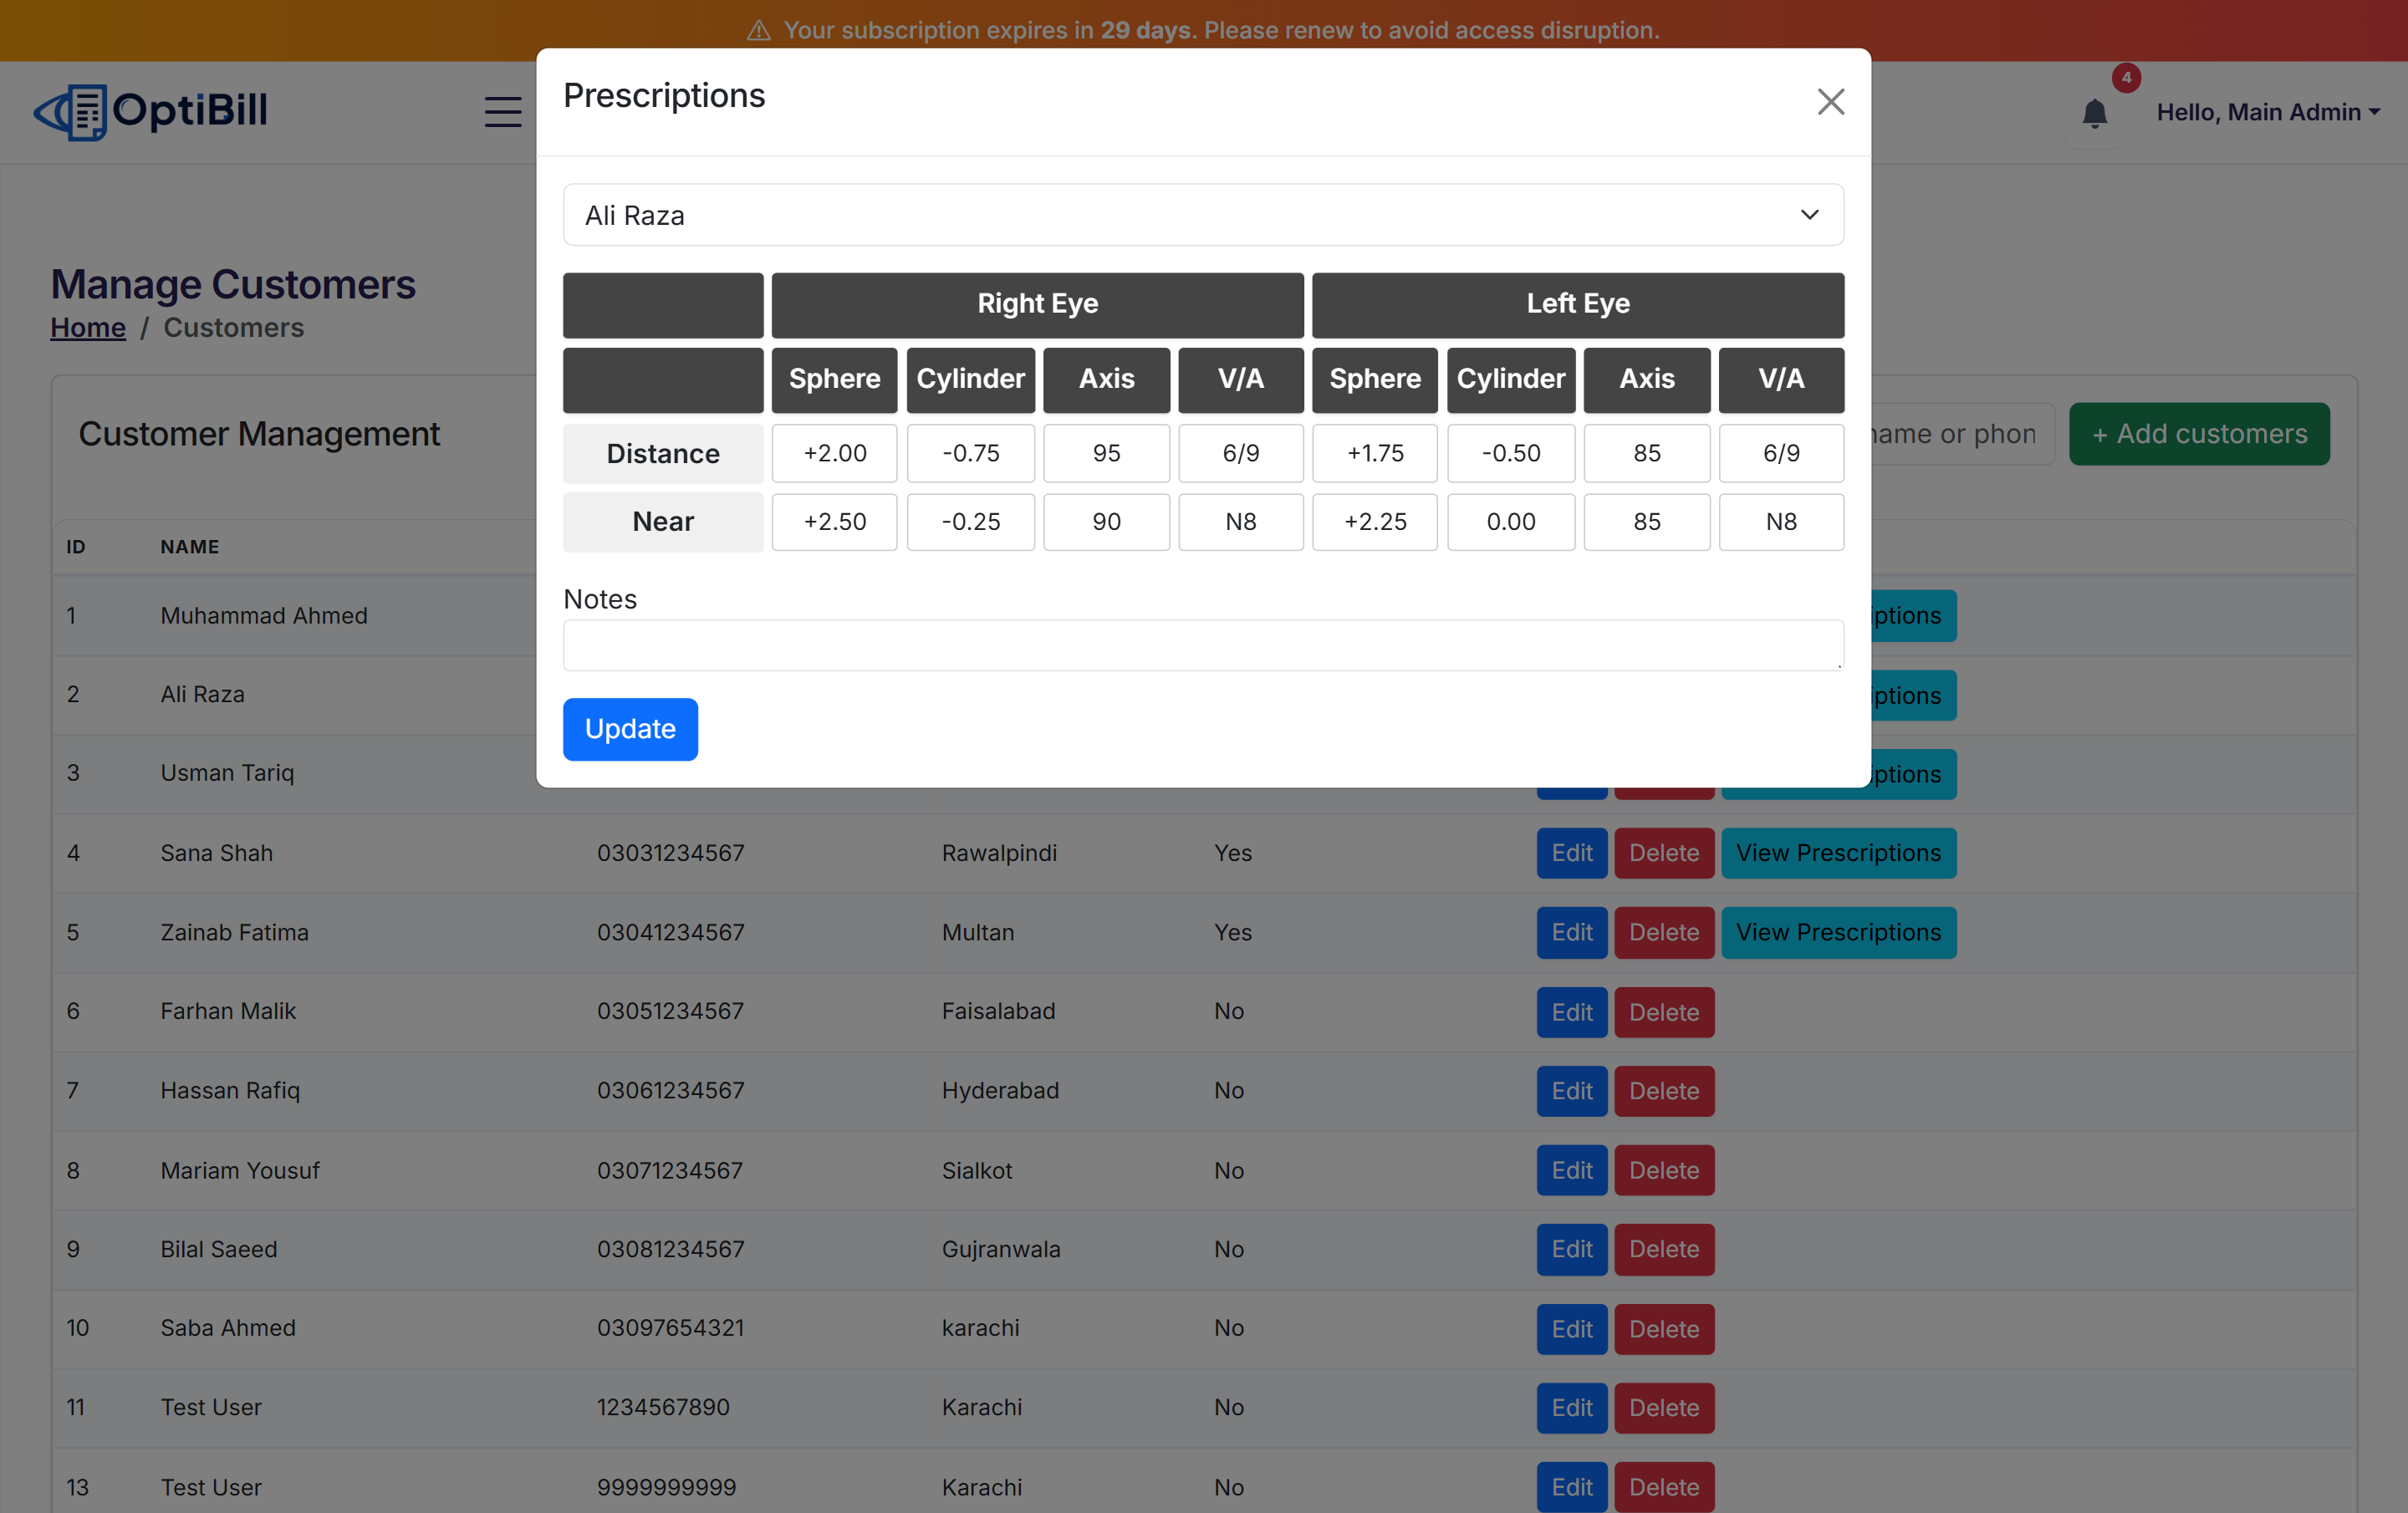Click the subscription expiry warning banner
Screen dimensions: 2408x1513
click(x=1203, y=30)
